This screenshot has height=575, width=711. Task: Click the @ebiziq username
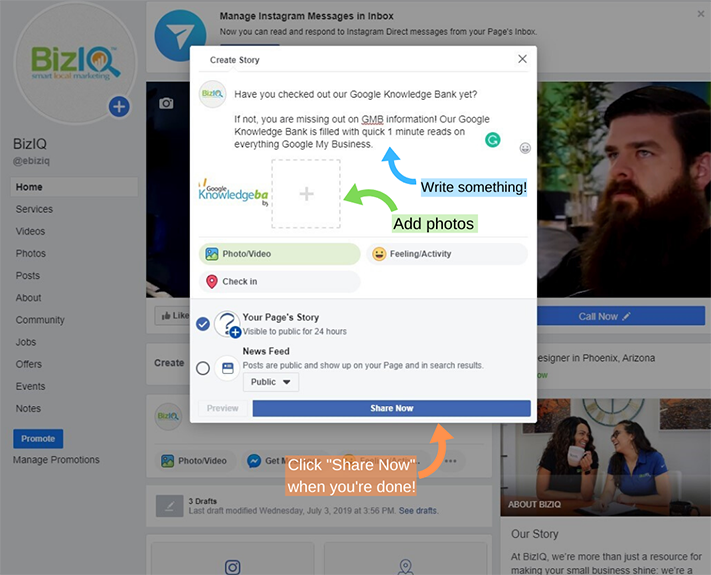point(31,161)
